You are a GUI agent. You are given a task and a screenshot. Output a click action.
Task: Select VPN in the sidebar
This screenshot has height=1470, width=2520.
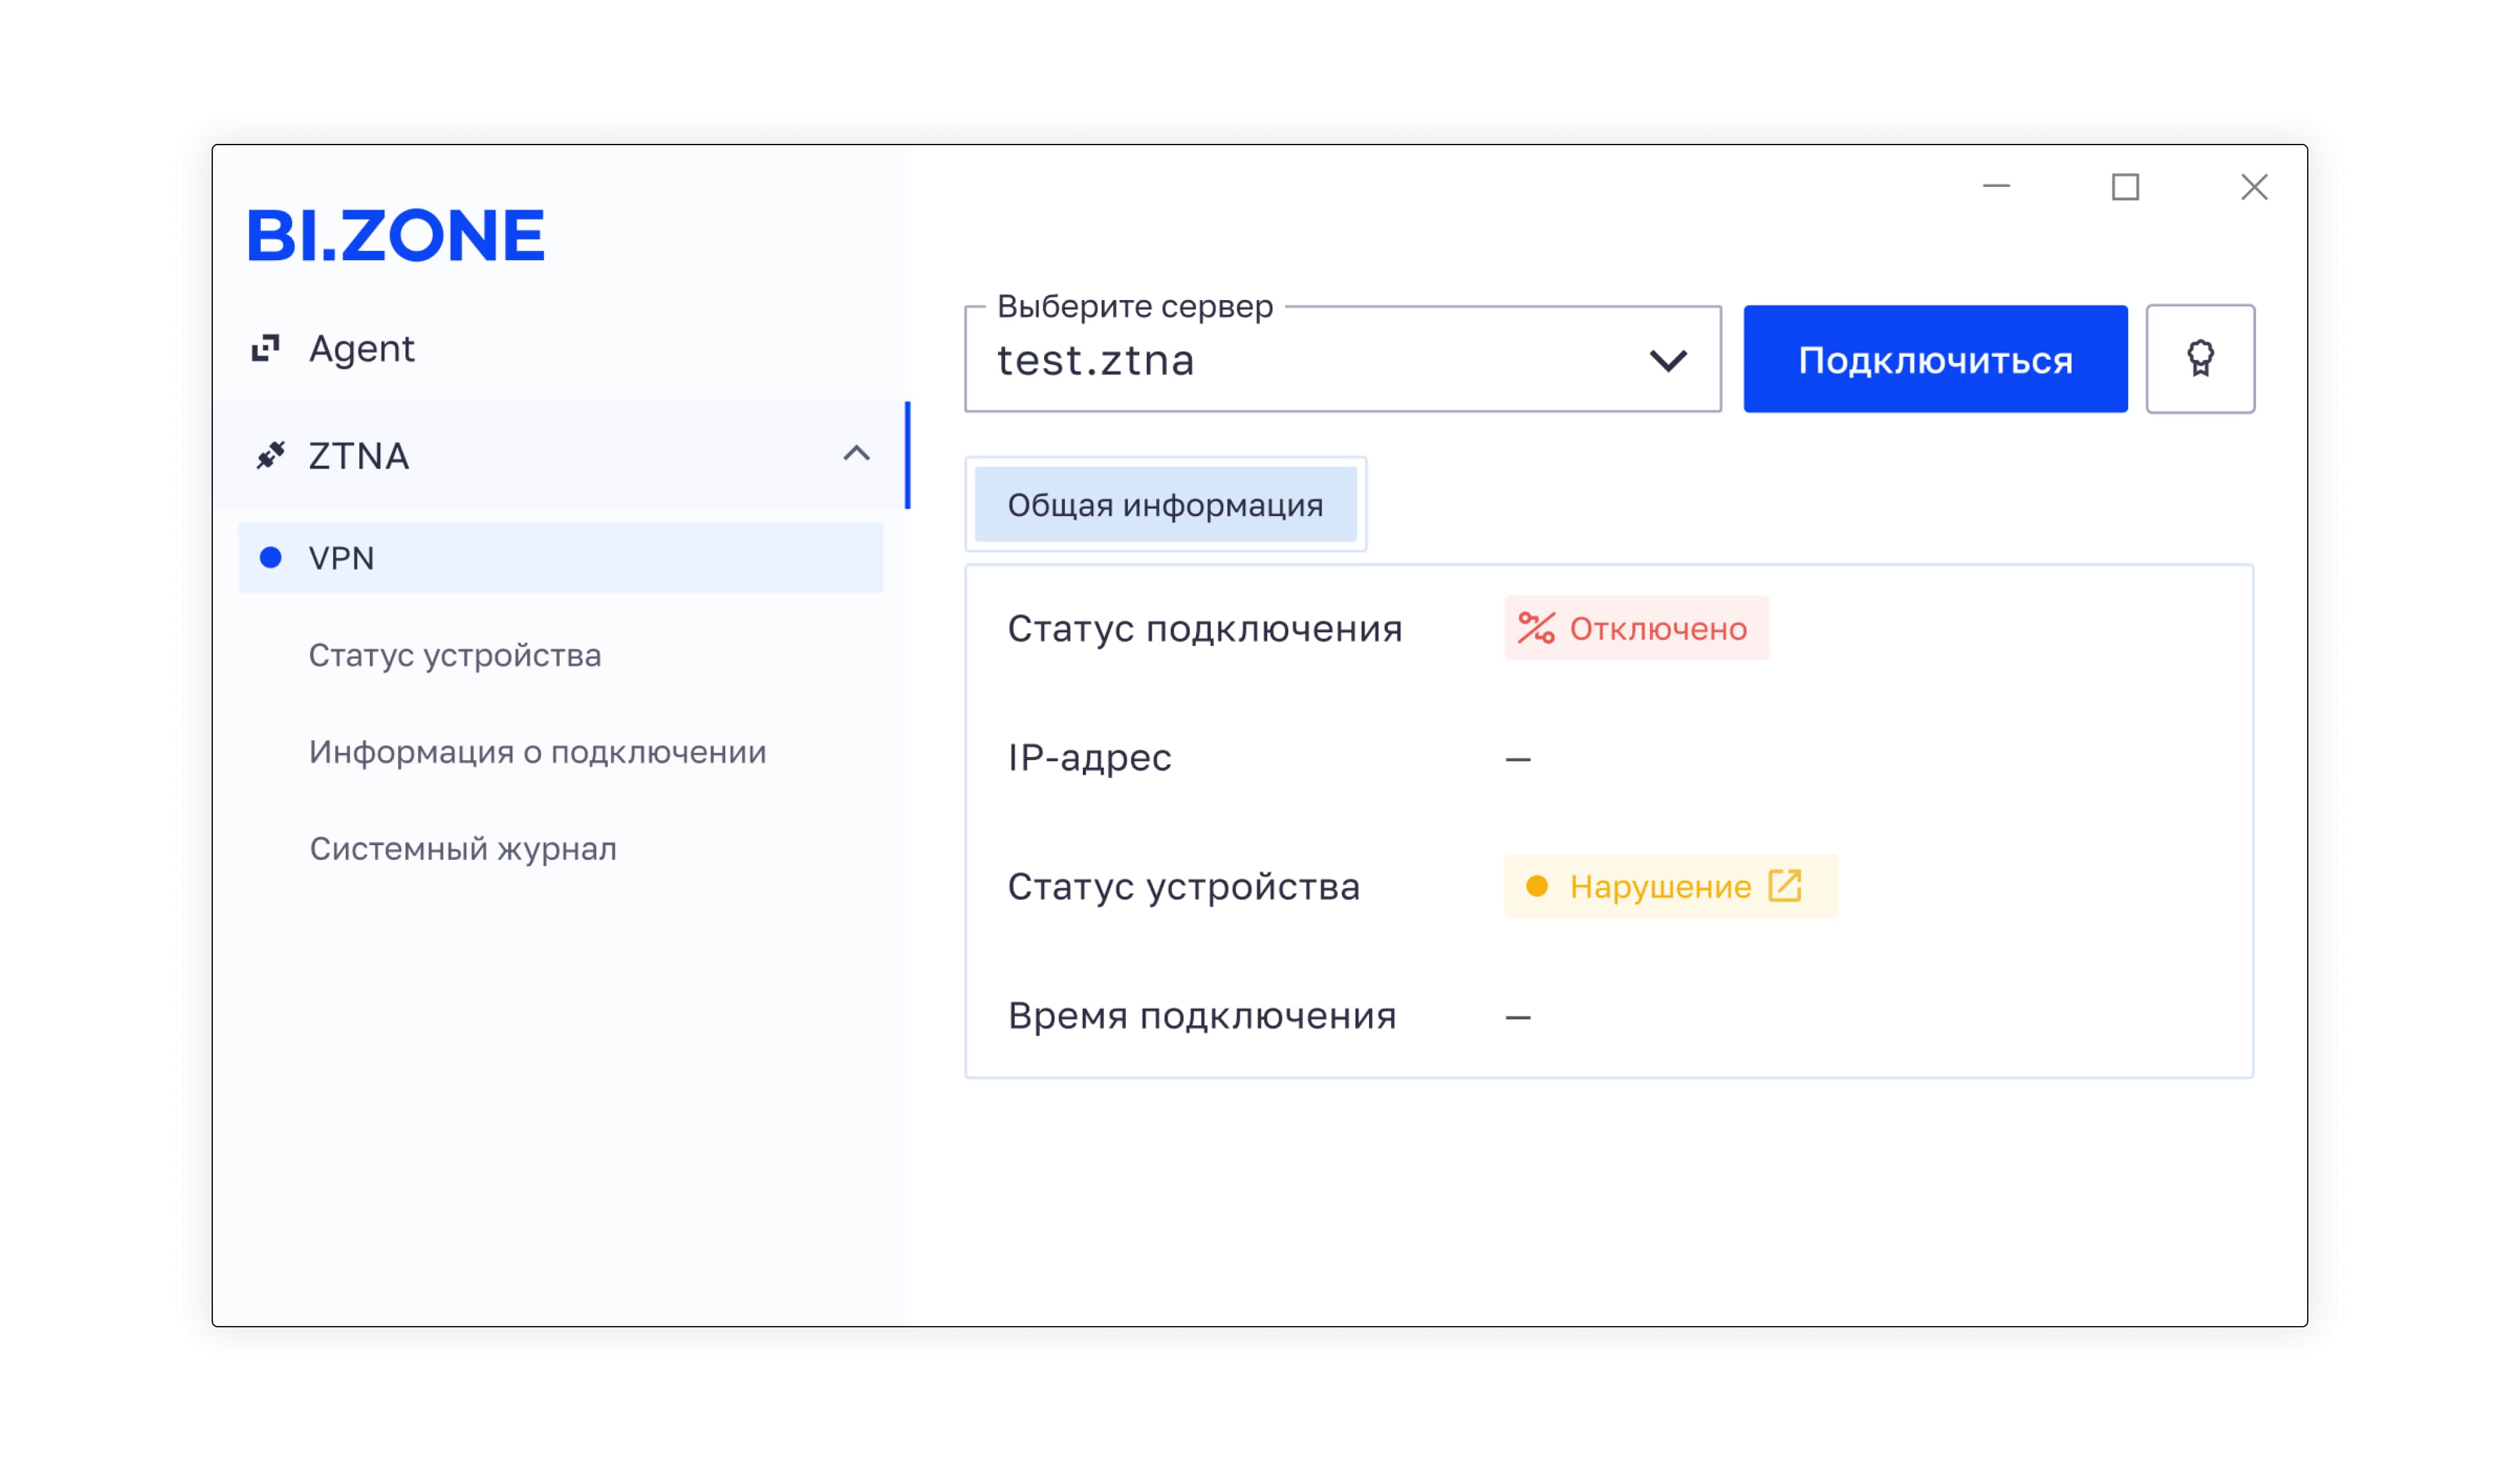pos(560,557)
